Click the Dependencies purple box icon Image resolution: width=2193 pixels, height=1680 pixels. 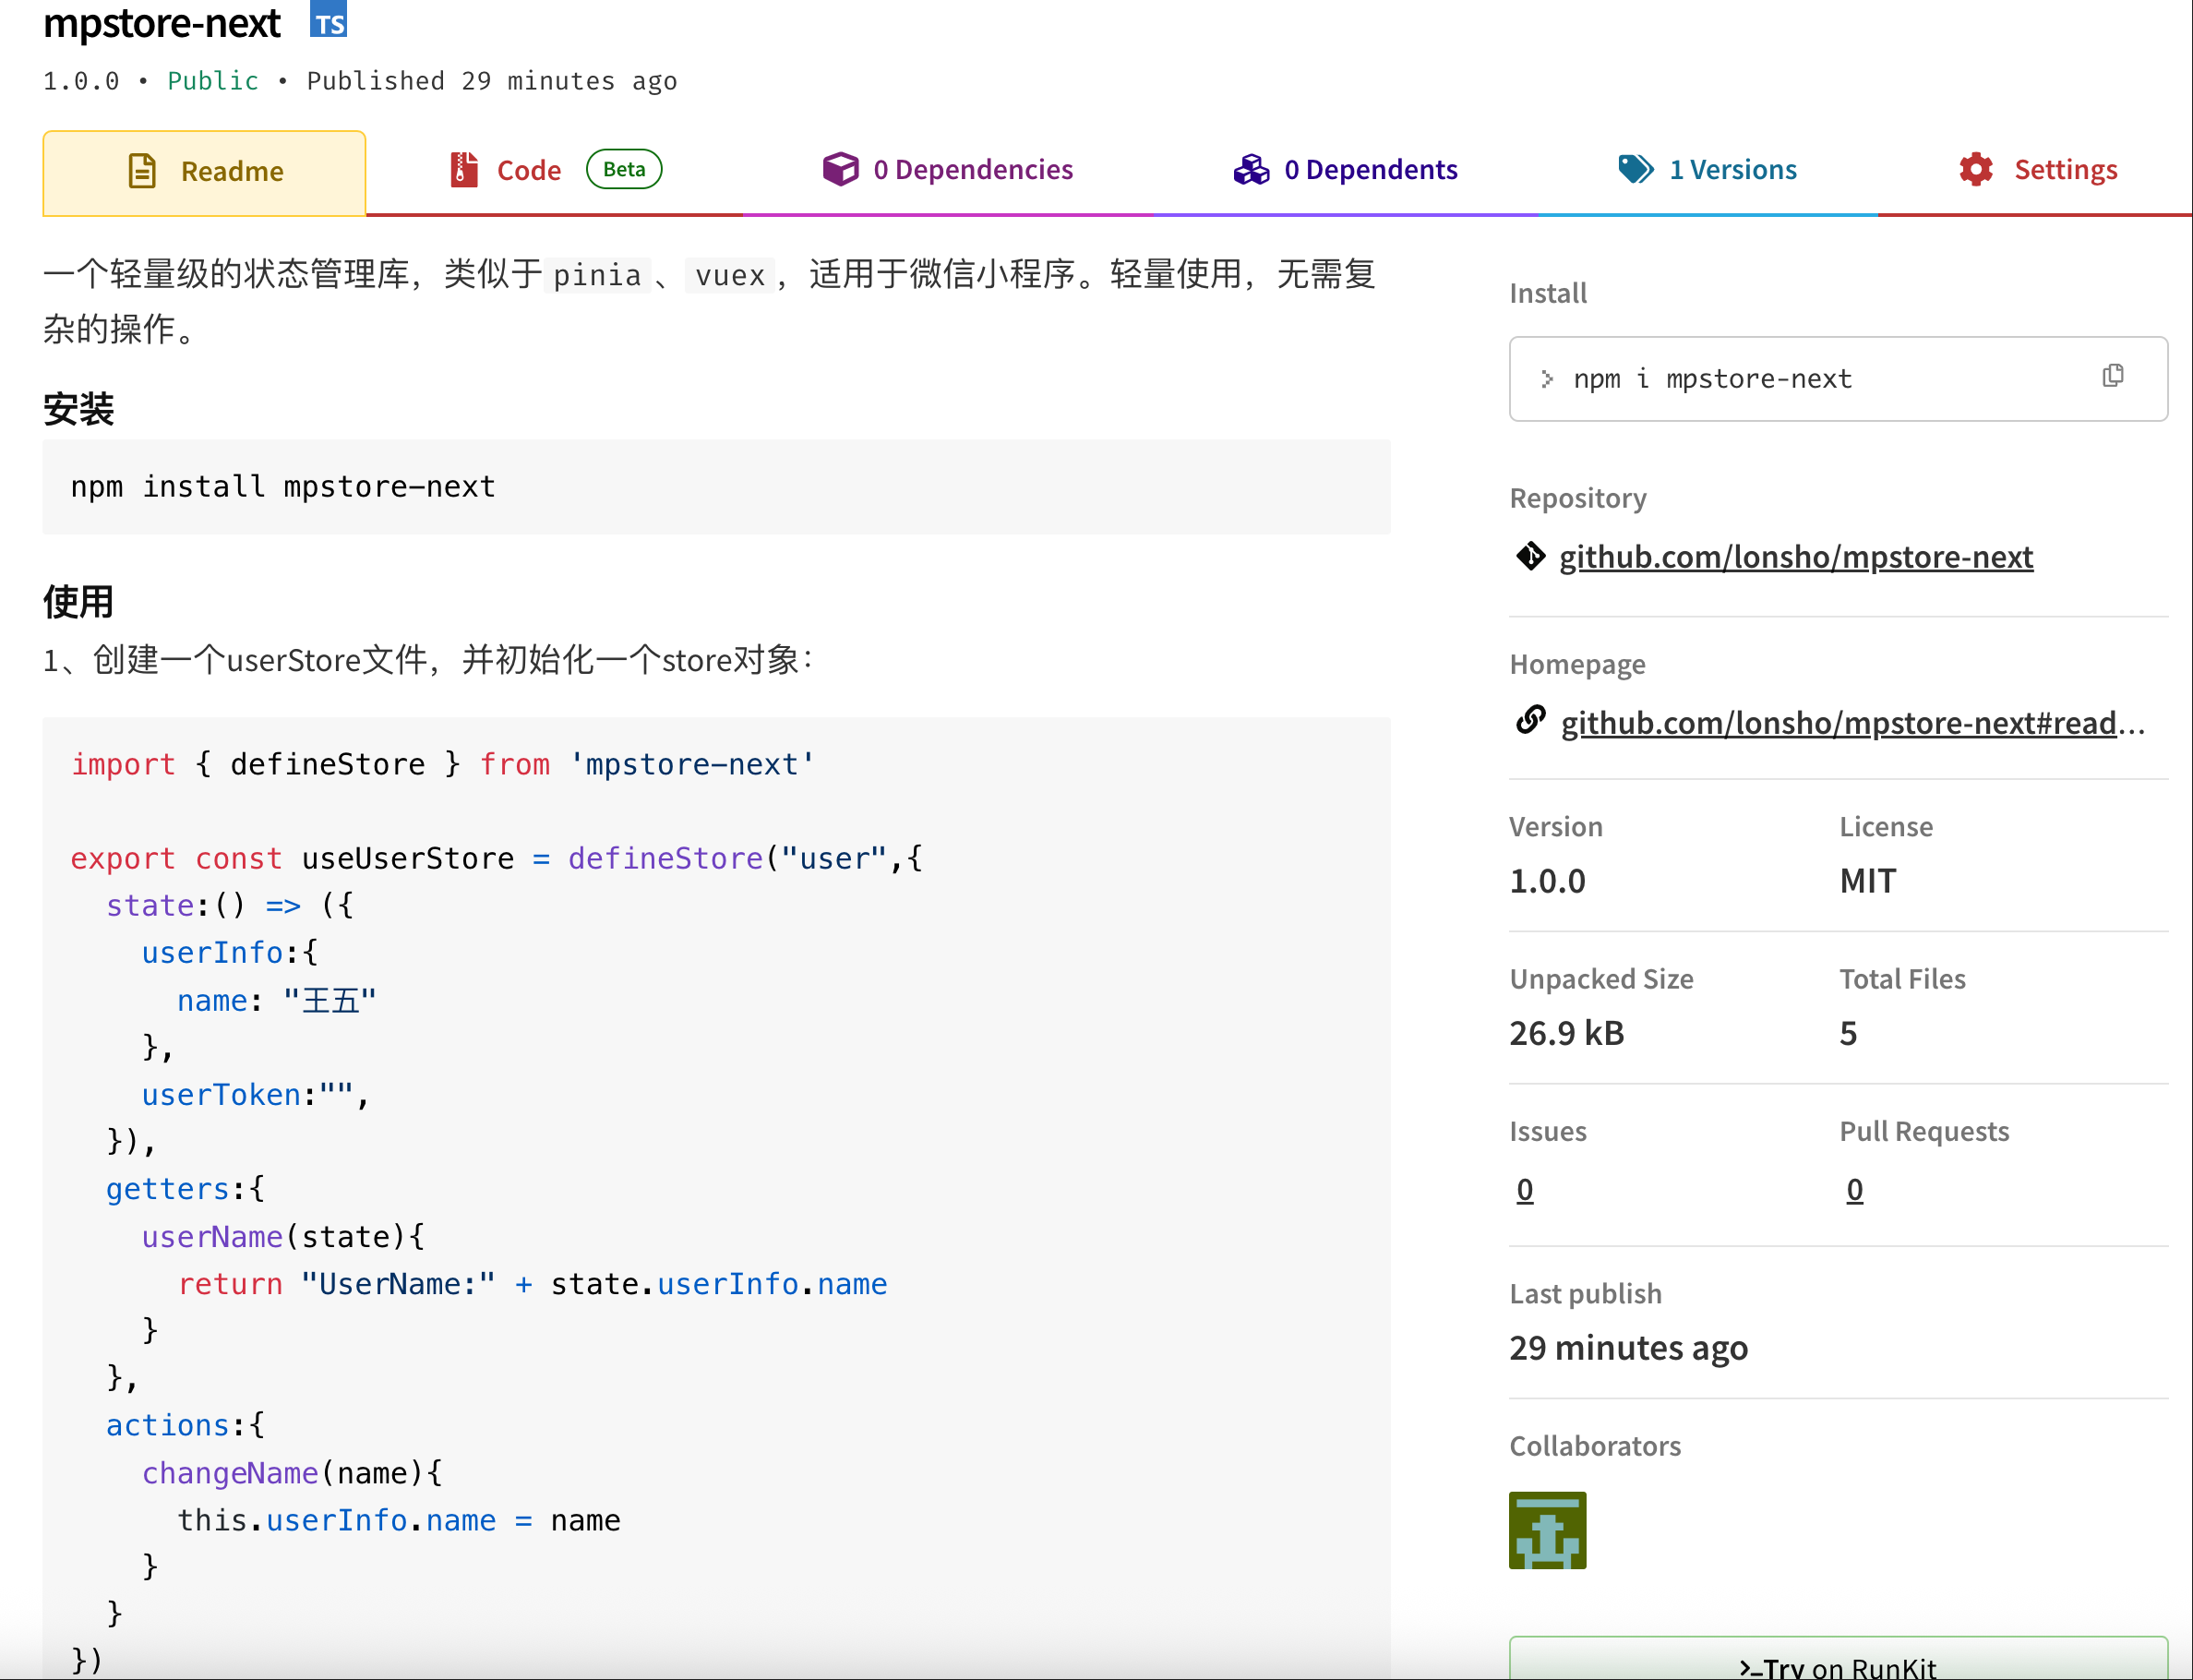tap(840, 169)
